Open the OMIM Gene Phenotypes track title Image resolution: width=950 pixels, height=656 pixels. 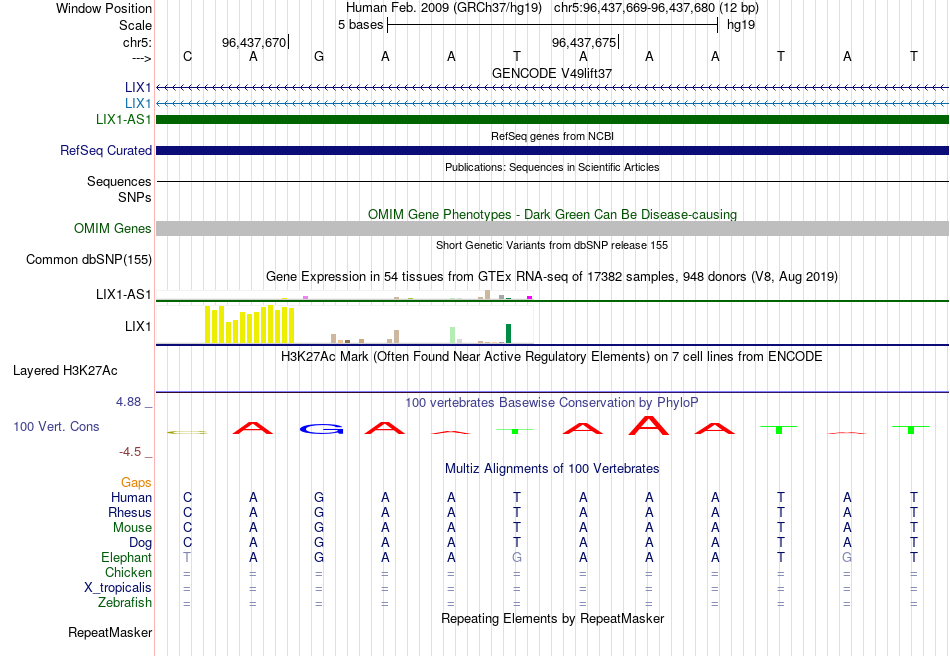pos(553,214)
